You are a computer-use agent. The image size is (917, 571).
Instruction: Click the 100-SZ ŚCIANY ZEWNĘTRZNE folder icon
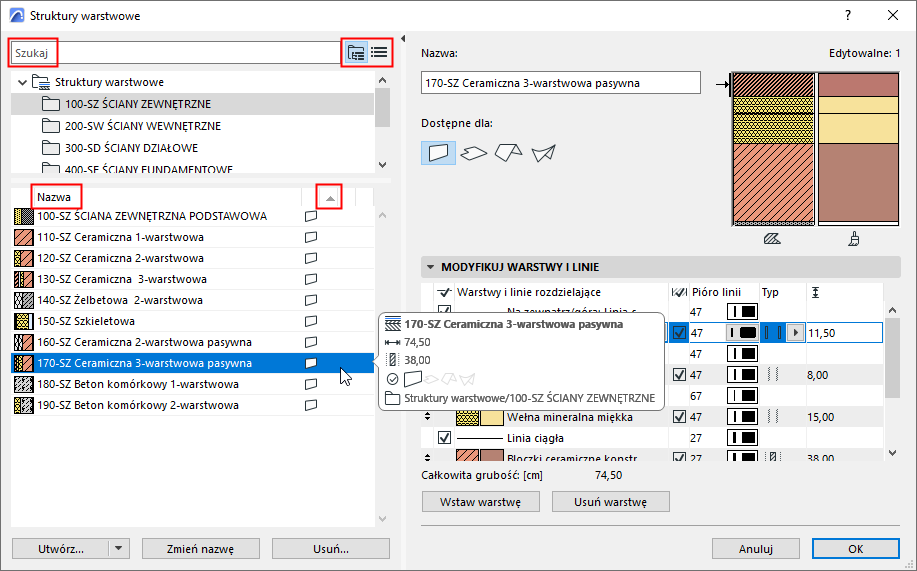tap(51, 104)
